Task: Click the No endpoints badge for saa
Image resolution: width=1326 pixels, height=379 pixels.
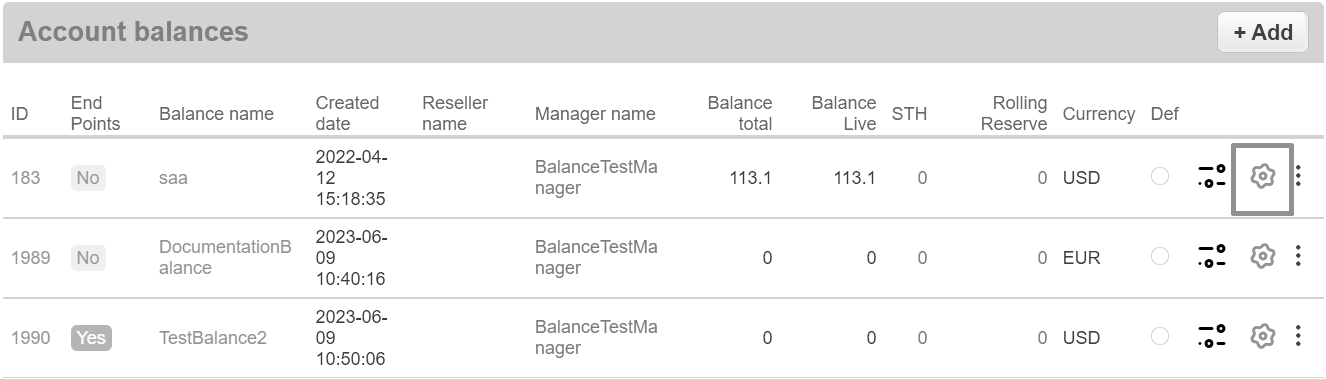Action: [88, 178]
